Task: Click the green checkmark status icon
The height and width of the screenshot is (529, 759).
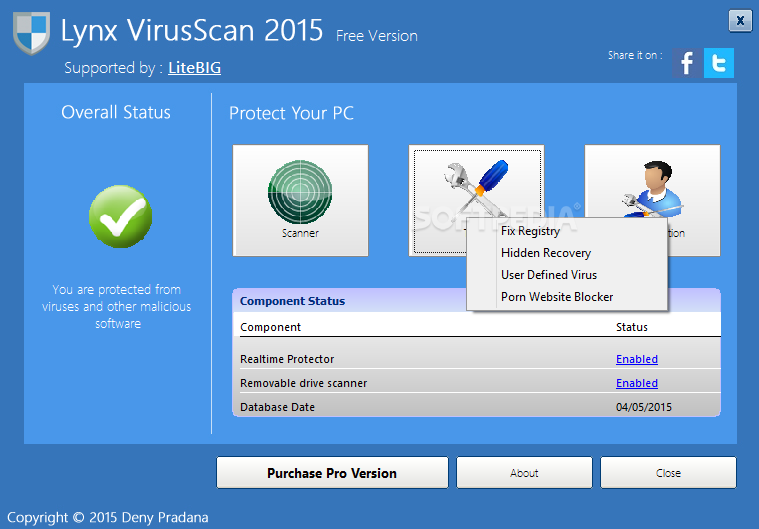Action: [120, 216]
